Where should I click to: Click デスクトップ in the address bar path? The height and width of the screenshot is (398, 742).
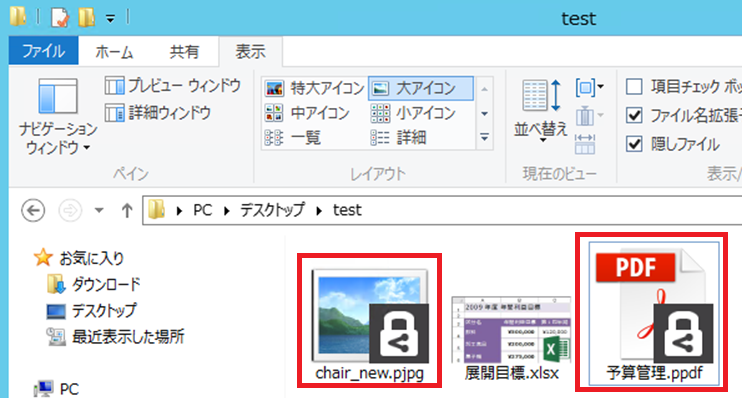click(x=272, y=210)
